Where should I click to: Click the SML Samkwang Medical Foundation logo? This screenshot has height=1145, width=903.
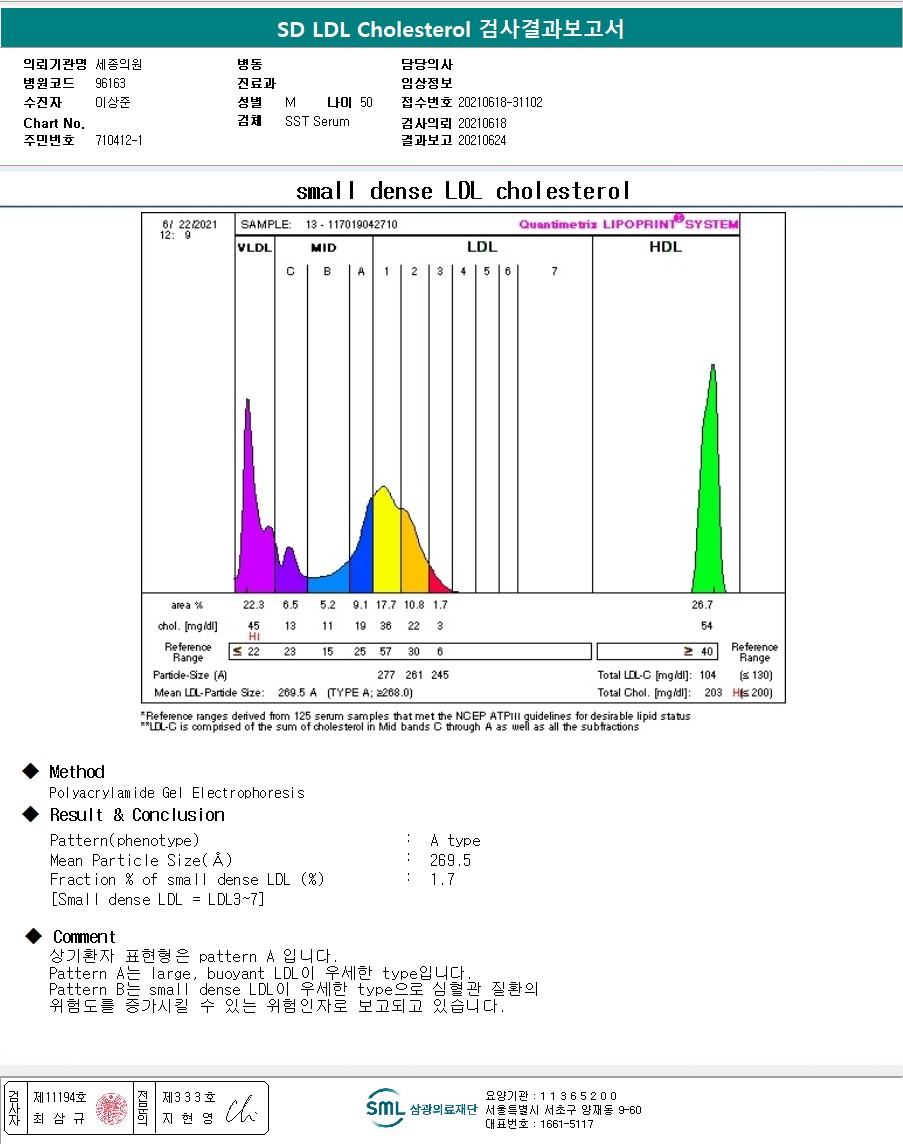[x=421, y=1108]
